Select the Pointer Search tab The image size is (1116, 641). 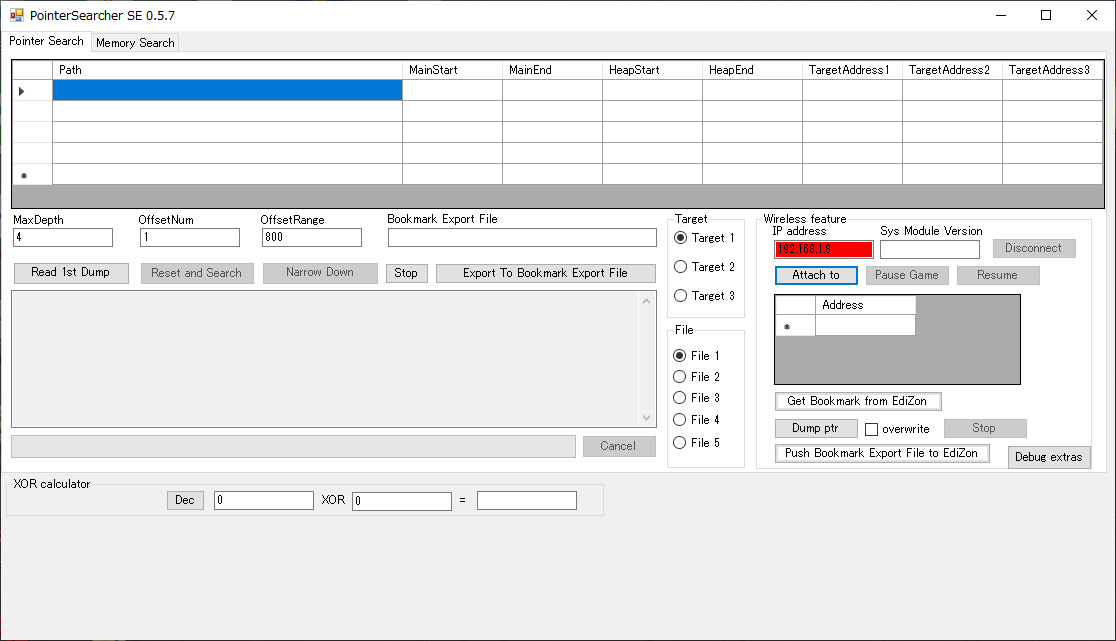(x=46, y=41)
